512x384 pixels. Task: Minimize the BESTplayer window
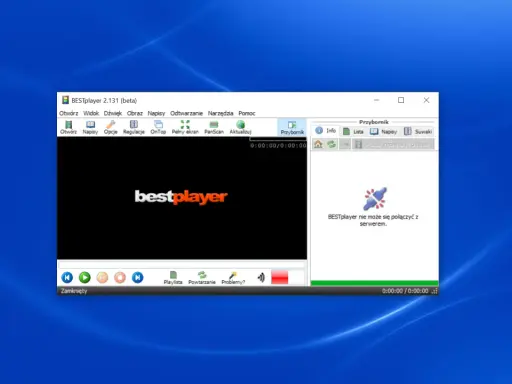click(377, 100)
